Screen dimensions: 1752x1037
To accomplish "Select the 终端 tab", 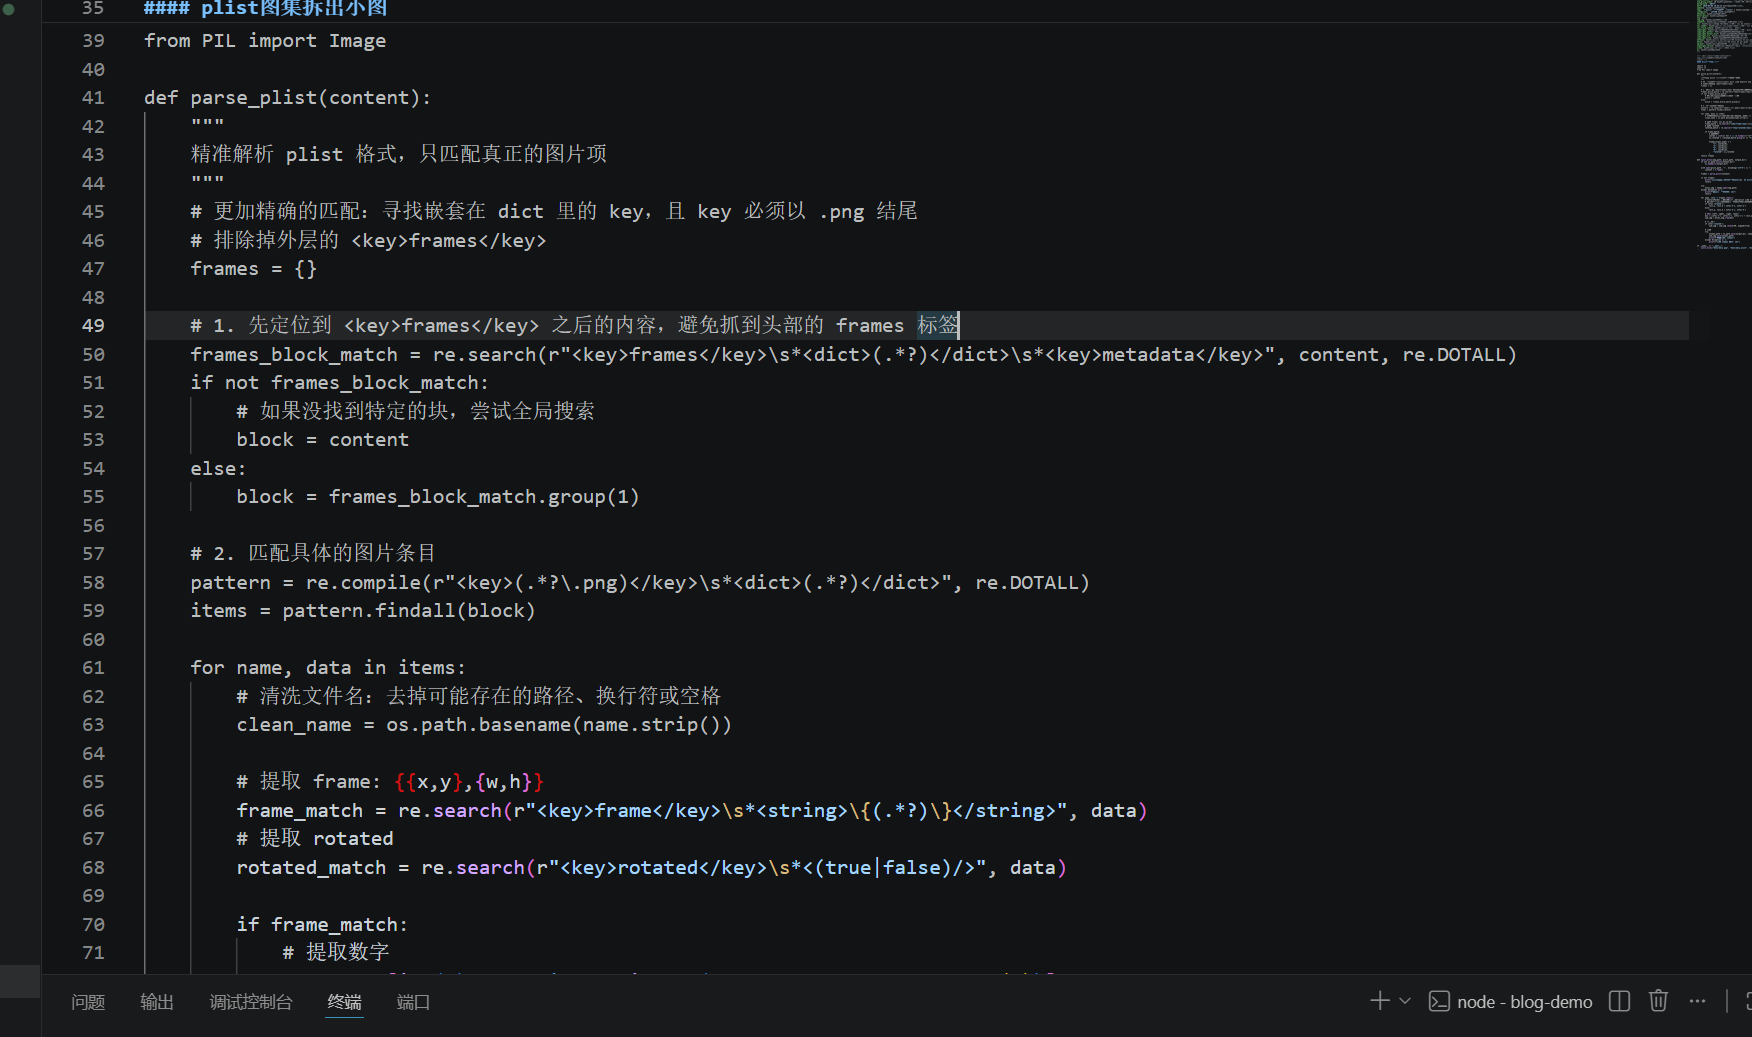I will click(x=344, y=1001).
